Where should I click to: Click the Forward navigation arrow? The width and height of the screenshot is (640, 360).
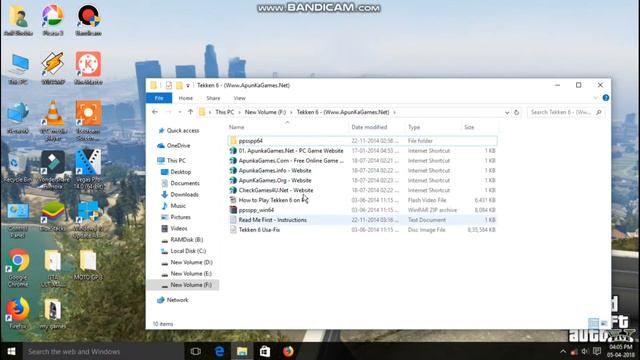click(x=168, y=112)
